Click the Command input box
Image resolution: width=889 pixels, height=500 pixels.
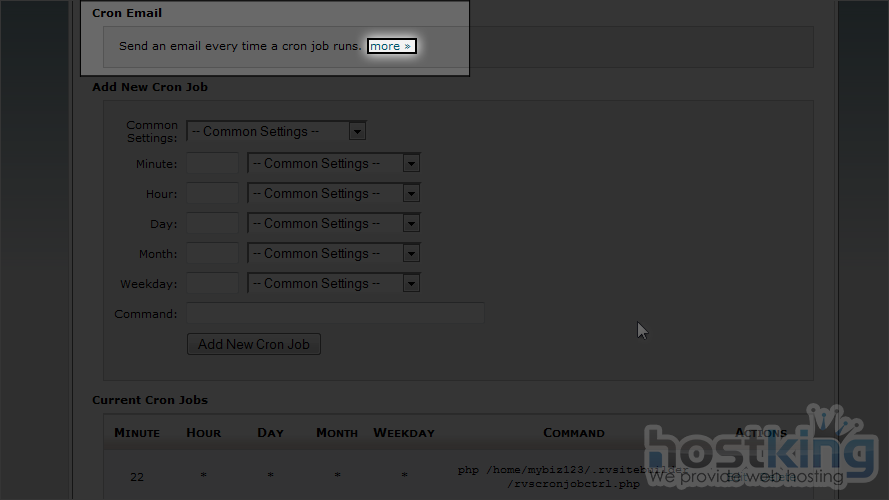point(335,314)
